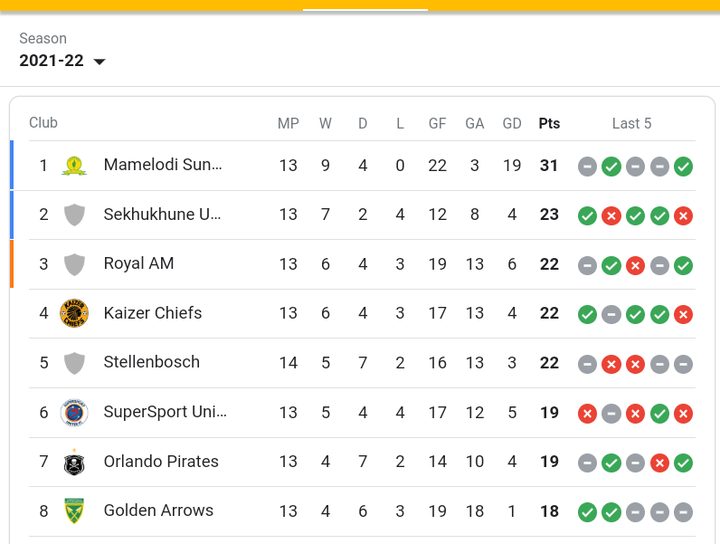The width and height of the screenshot is (720, 544).
Task: Click the Pts column header
Action: click(x=549, y=123)
